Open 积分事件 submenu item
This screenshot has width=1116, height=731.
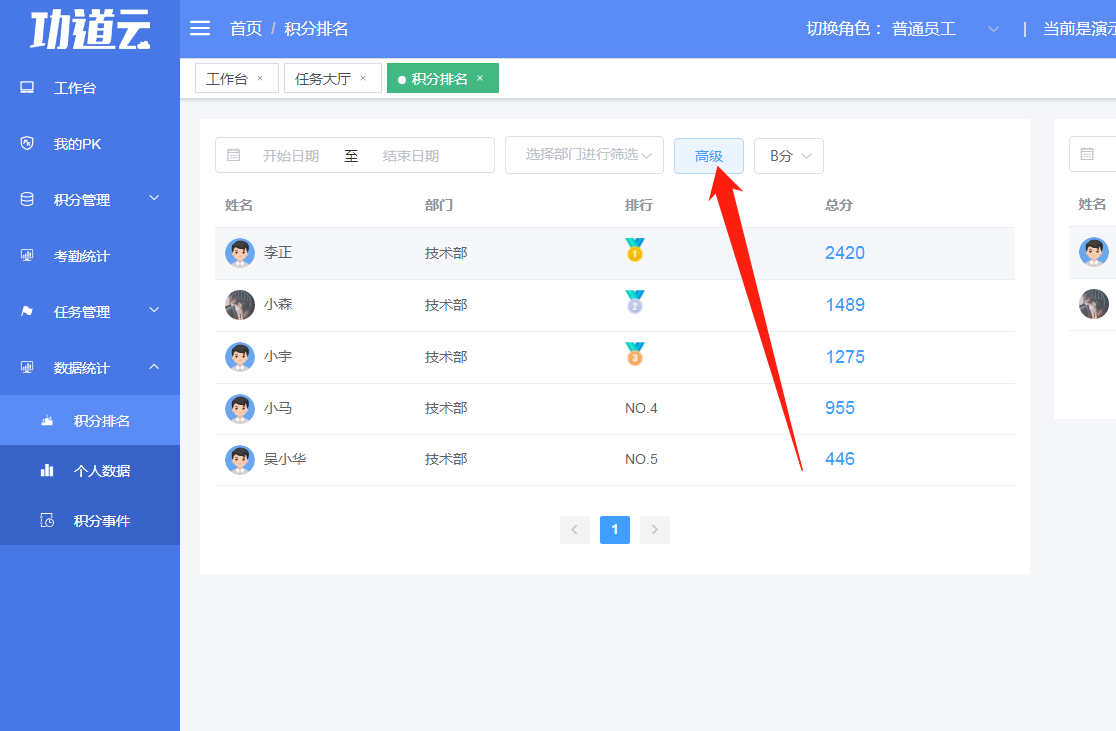click(90, 520)
